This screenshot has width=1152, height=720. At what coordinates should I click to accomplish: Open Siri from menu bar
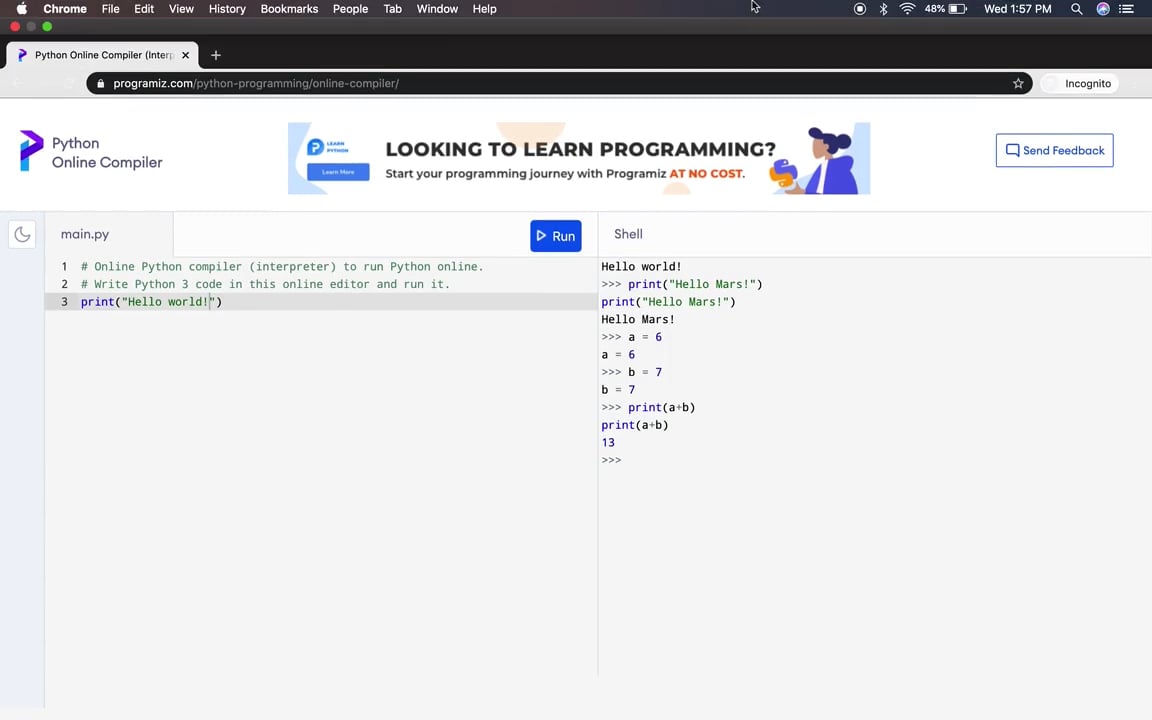click(1103, 9)
